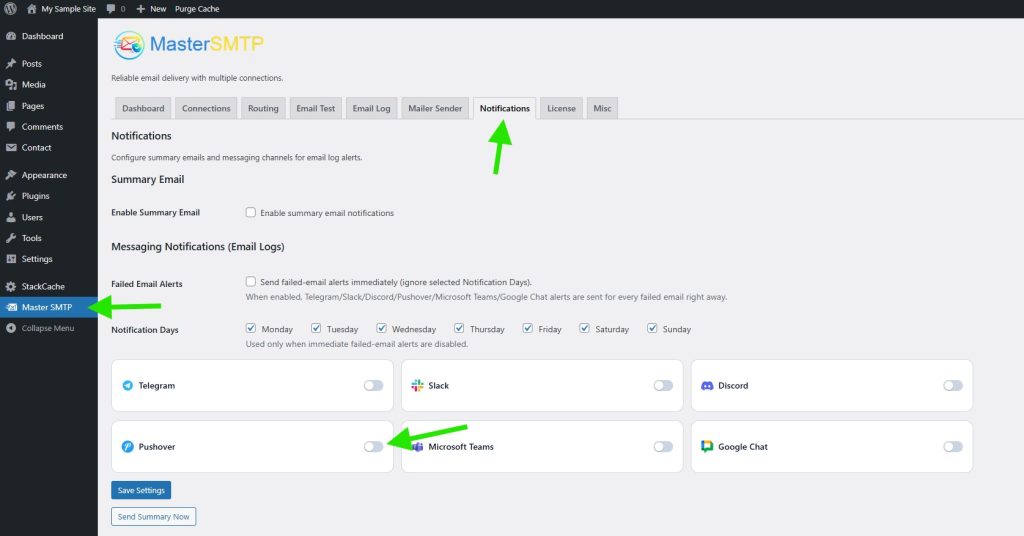Uncheck the Saturday checkbox
Image resolution: width=1024 pixels, height=536 pixels.
pos(584,328)
